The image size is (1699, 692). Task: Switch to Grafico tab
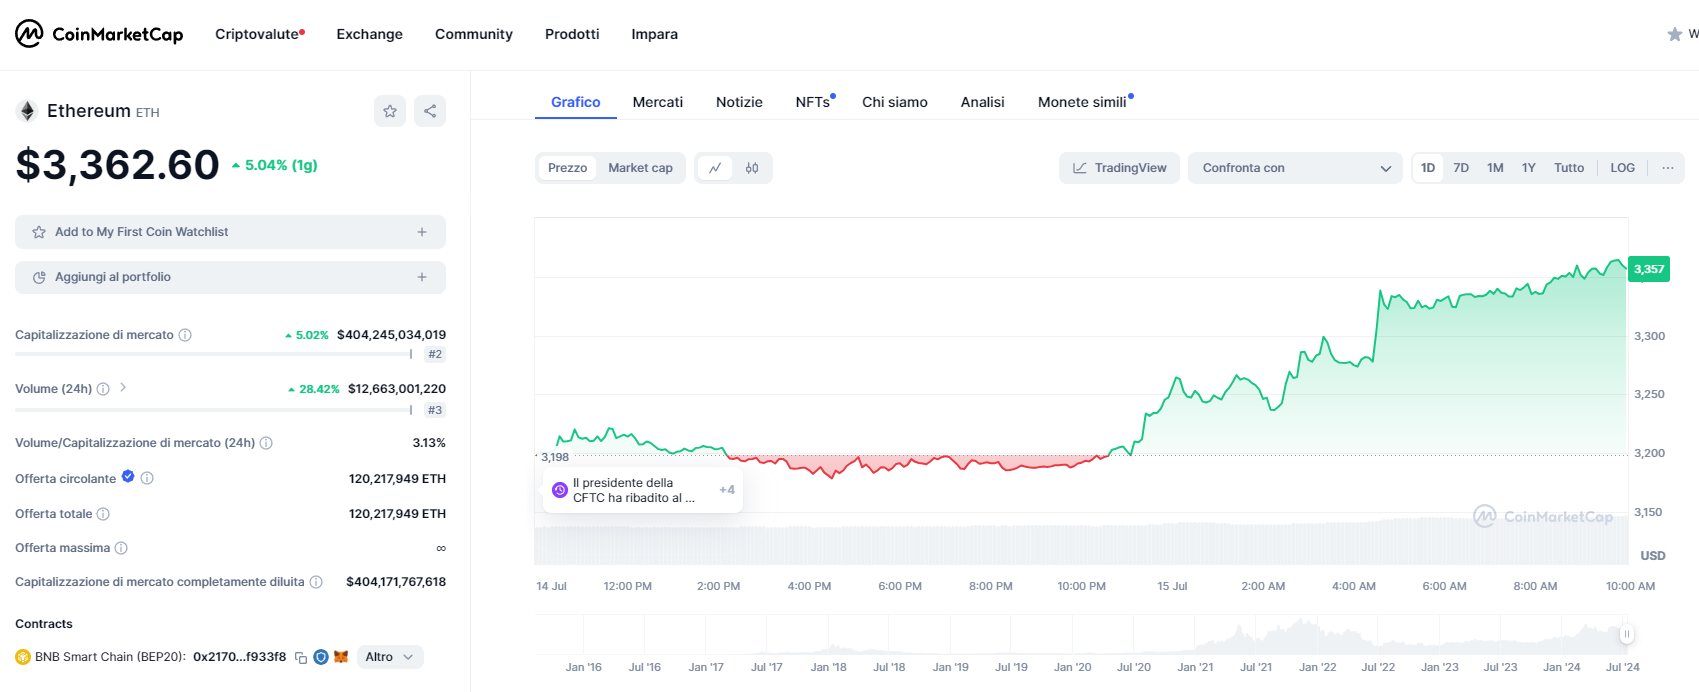(x=576, y=102)
